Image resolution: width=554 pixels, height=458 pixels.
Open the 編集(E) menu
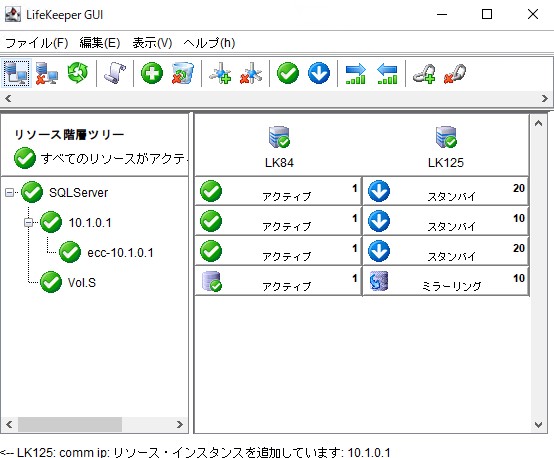coord(100,43)
